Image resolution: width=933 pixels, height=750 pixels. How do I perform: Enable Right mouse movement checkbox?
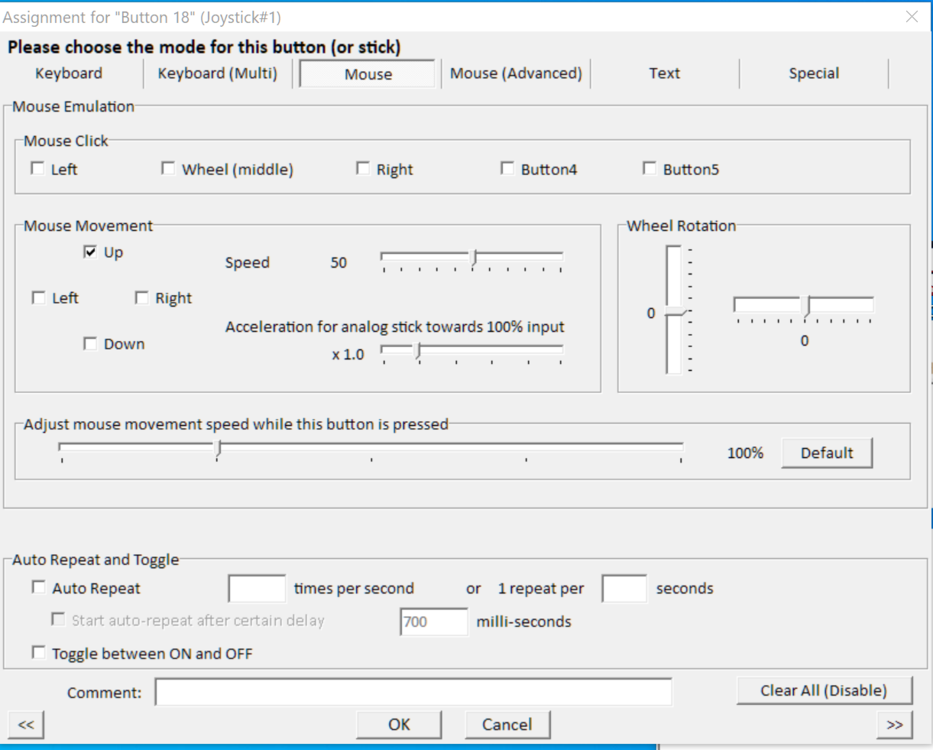click(x=142, y=297)
